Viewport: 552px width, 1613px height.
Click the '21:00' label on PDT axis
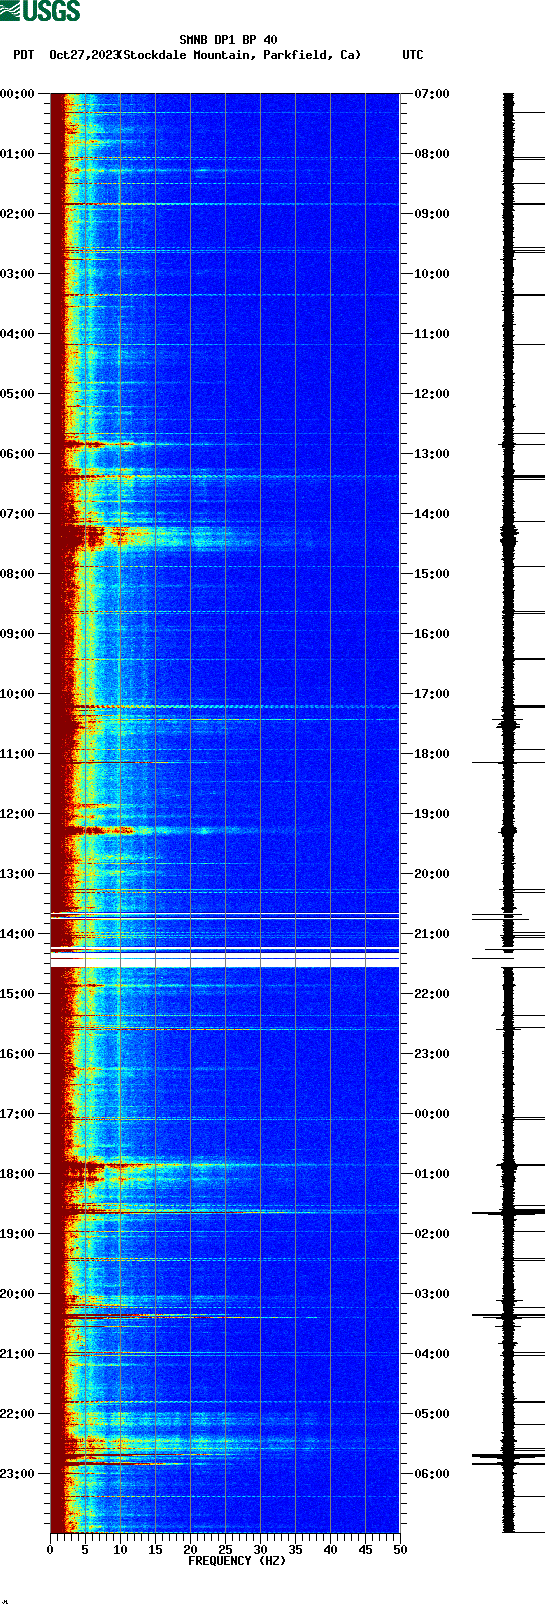tap(18, 1354)
